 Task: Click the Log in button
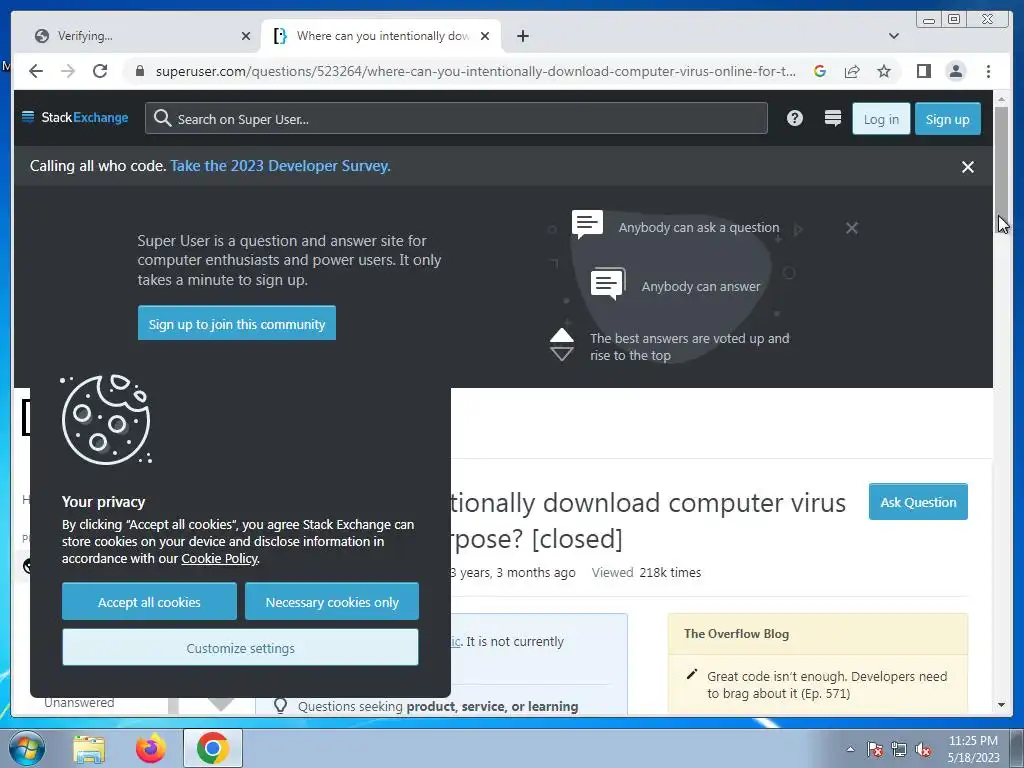tap(881, 119)
